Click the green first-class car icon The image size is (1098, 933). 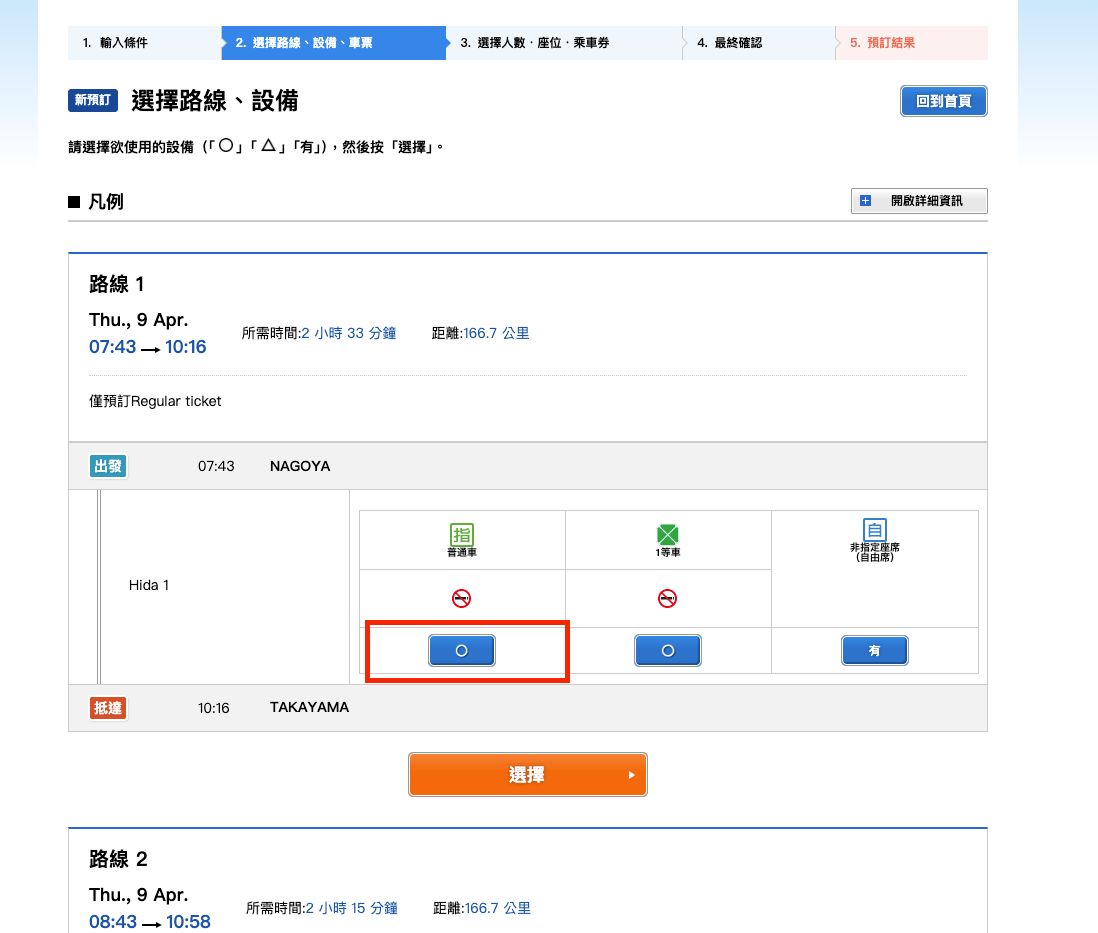coord(667,535)
